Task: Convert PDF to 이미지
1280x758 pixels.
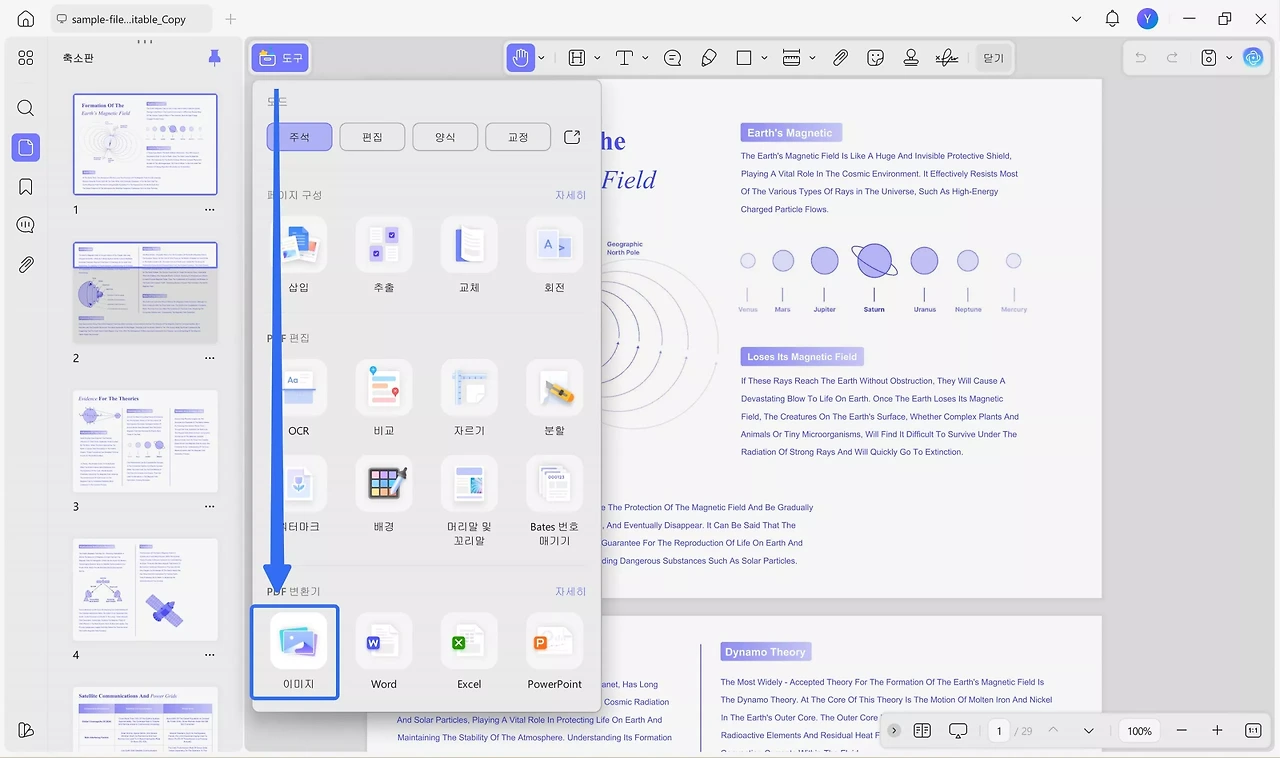Action: [295, 652]
